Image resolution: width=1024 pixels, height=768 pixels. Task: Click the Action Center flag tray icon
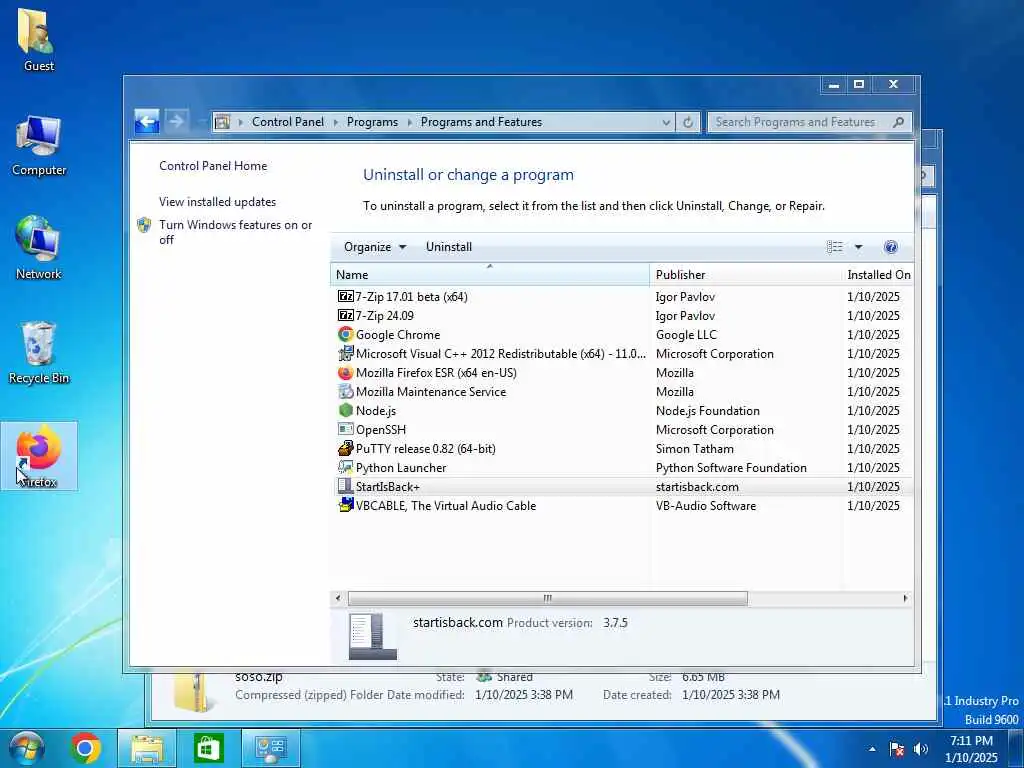pyautogui.click(x=897, y=749)
